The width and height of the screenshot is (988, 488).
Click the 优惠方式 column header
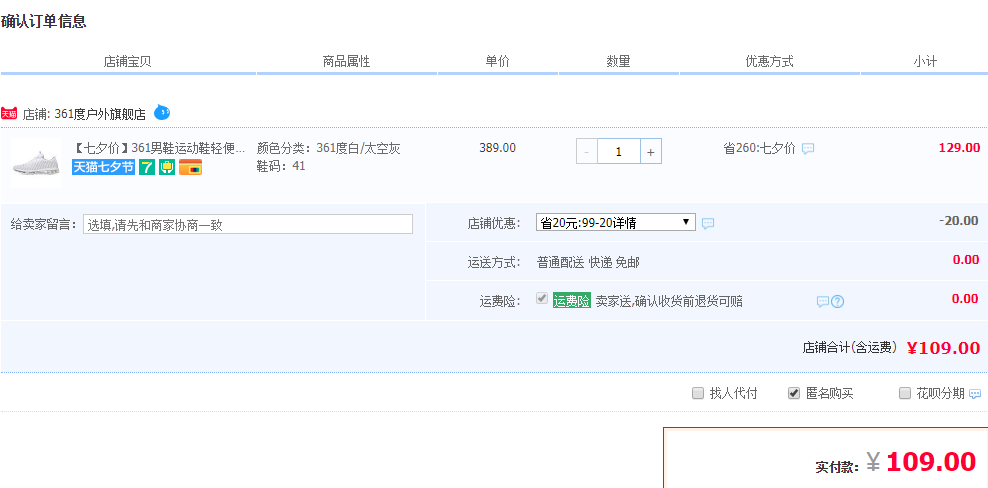(x=769, y=61)
